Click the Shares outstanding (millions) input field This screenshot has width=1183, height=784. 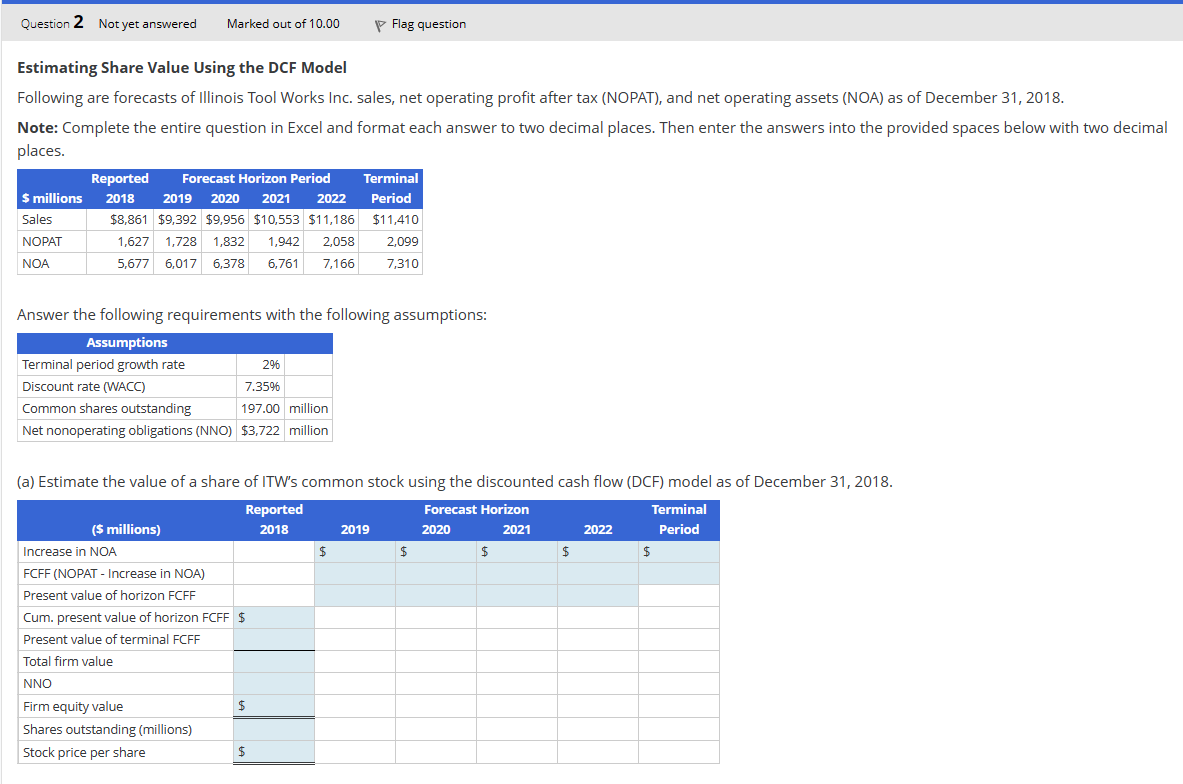click(274, 728)
